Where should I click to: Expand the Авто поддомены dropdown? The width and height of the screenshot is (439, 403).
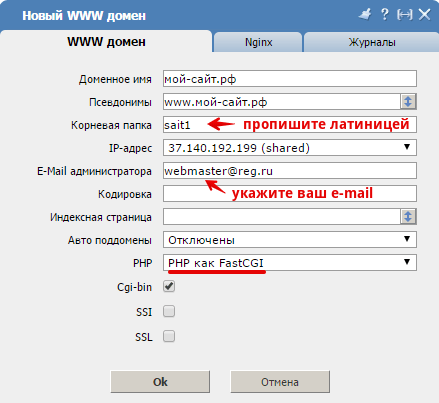(x=290, y=240)
